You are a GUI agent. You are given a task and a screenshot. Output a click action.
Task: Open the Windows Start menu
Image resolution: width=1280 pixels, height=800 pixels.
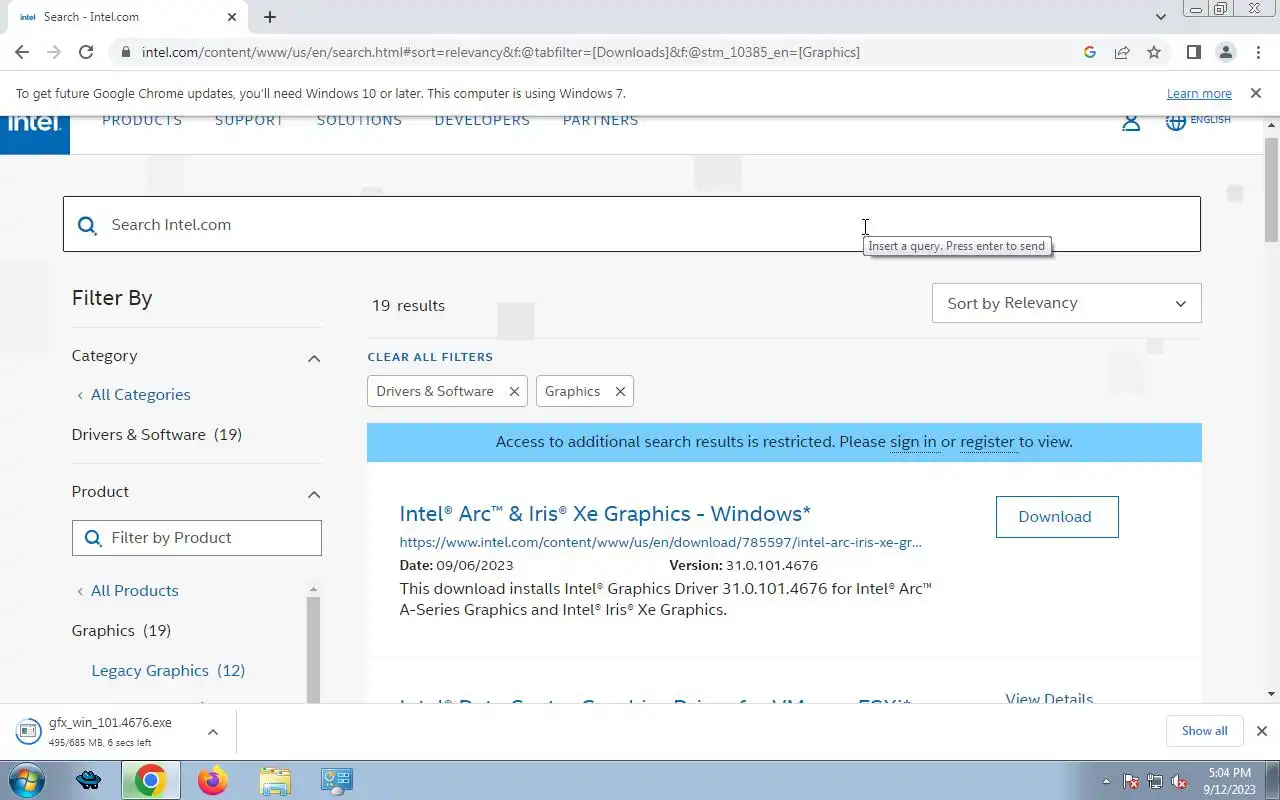tap(27, 780)
